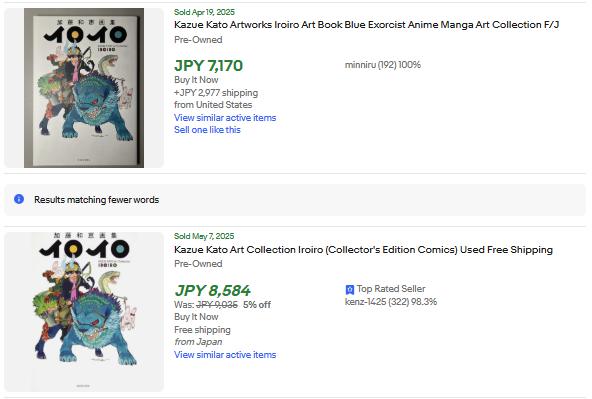Screen dimensions: 592x399
Task: Open 'Kazue Kato Artworks Iroiro Art Book' listing title
Action: tap(366, 25)
